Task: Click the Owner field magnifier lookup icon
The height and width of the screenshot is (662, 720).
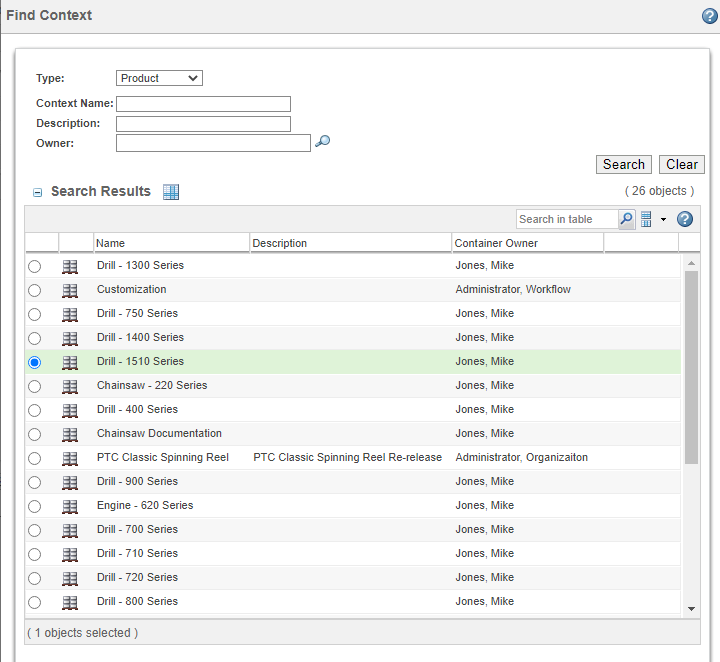Action: 322,142
